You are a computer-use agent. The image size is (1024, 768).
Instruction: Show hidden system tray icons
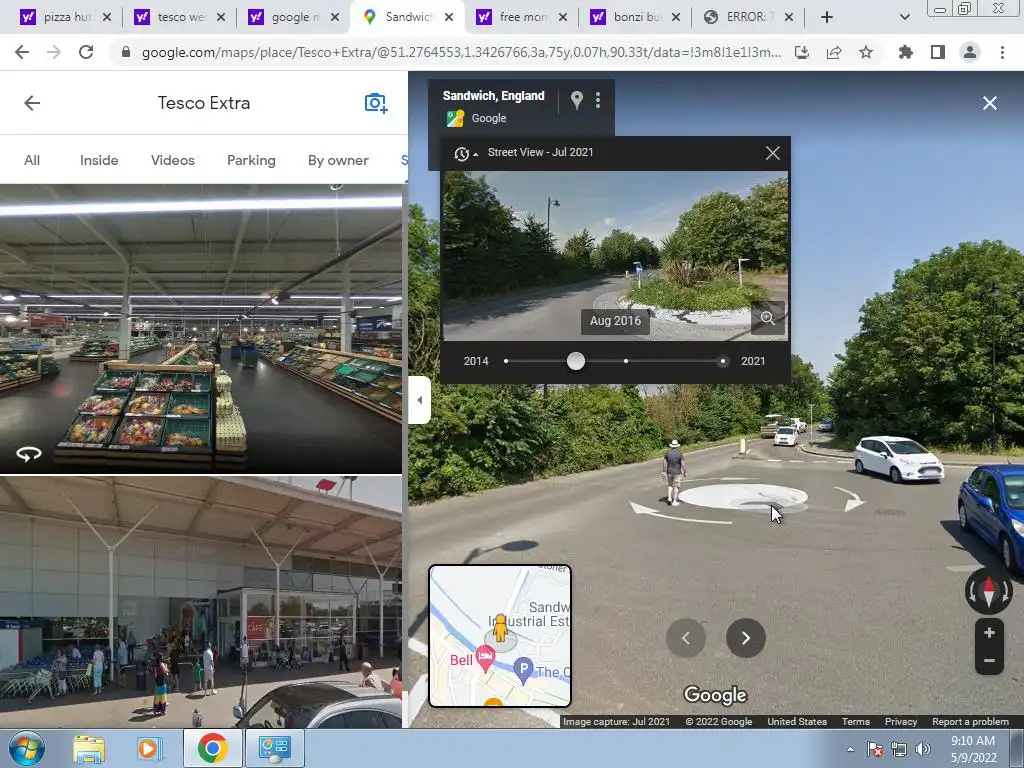point(850,749)
